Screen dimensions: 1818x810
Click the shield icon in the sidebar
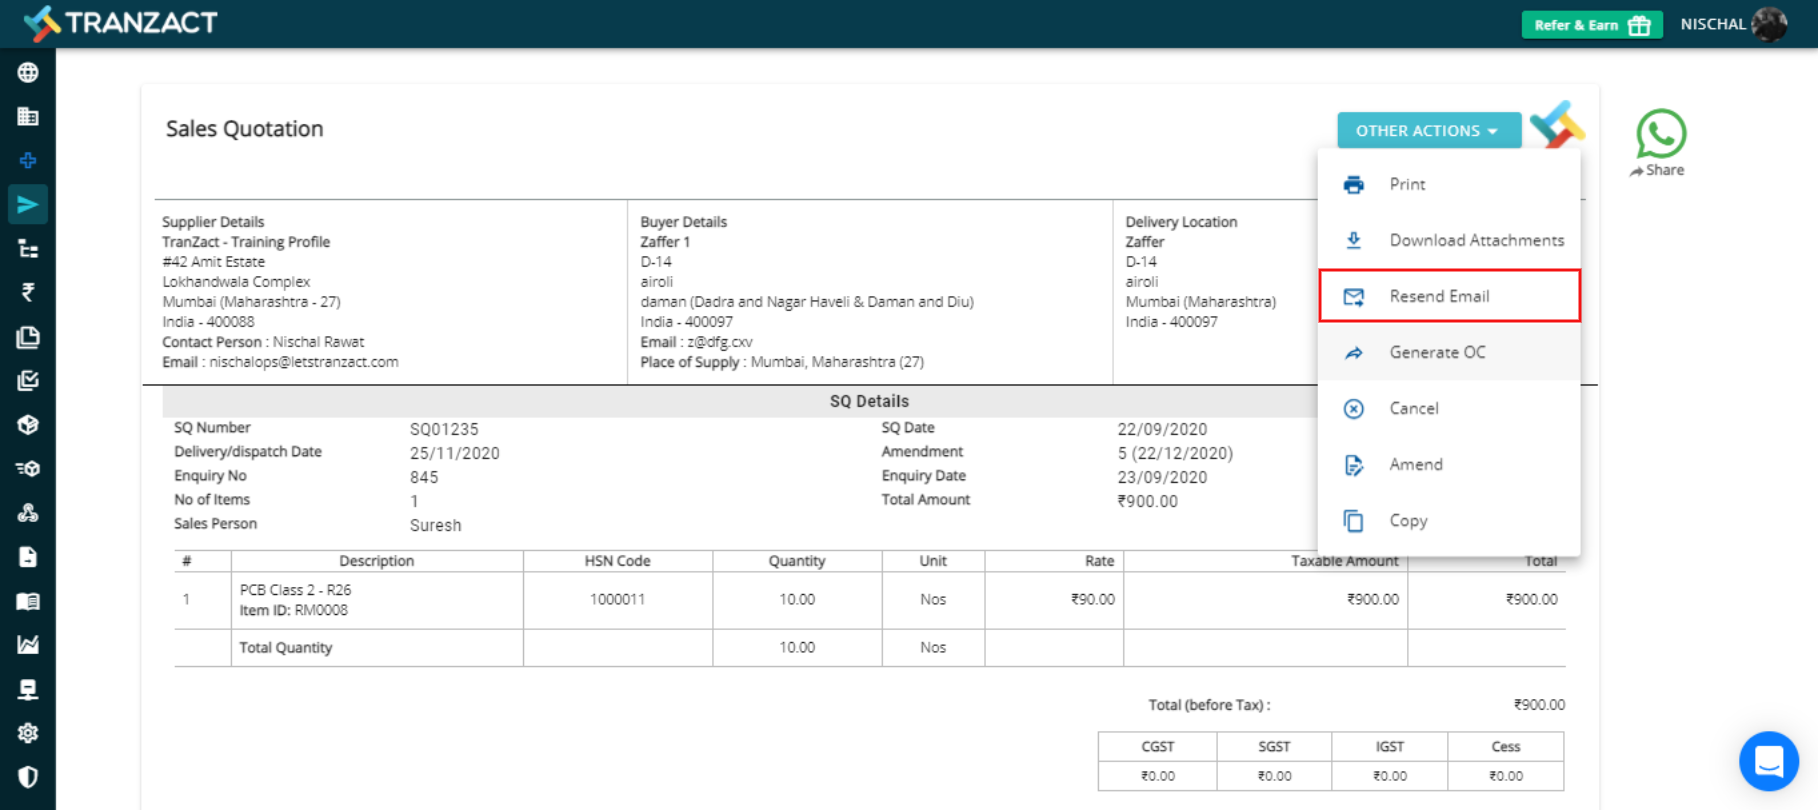click(28, 777)
